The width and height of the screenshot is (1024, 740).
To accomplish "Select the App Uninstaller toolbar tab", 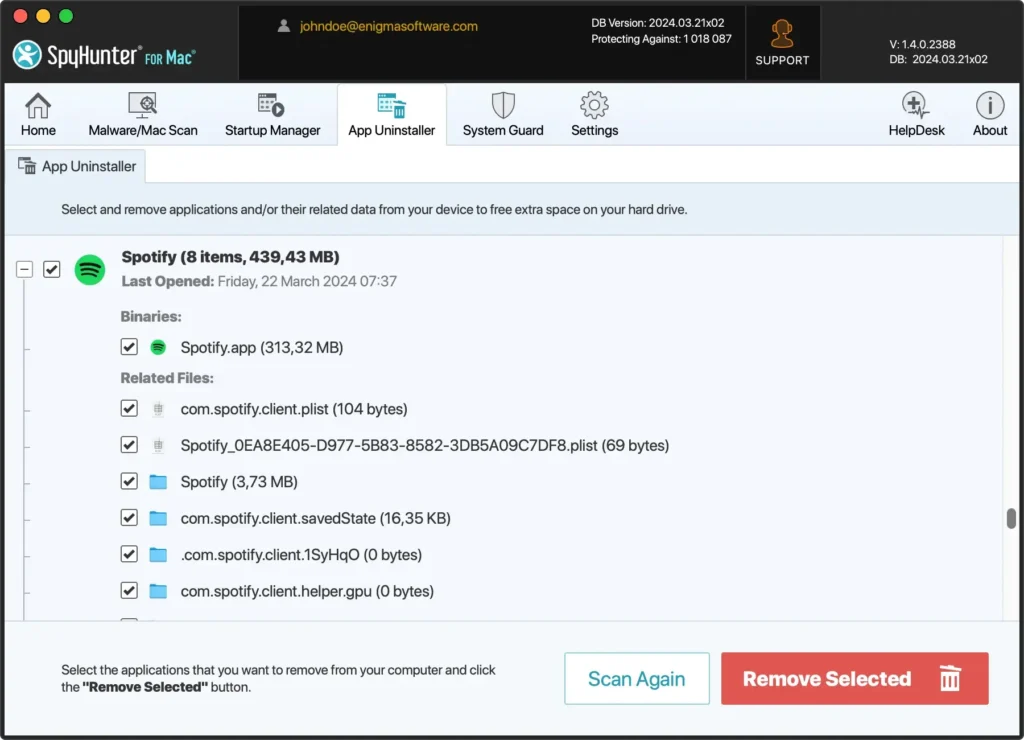I will [x=391, y=114].
